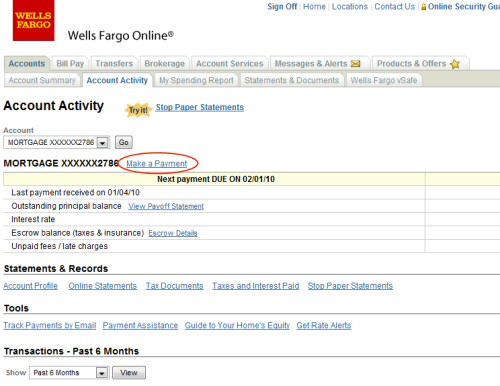
Task: Open the Escrow Details link
Action: [173, 233]
